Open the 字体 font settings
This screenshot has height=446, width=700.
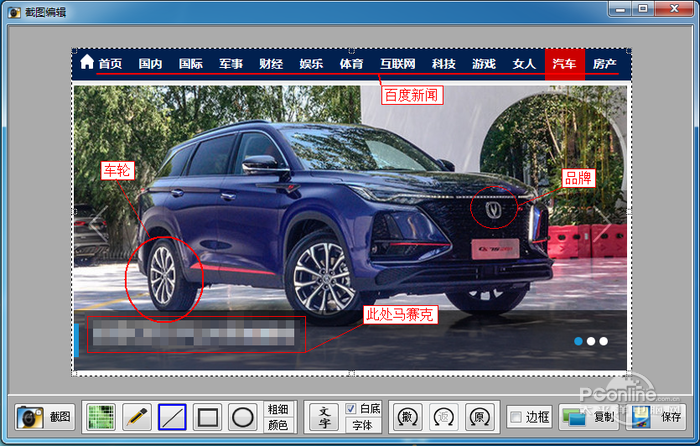coord(363,425)
